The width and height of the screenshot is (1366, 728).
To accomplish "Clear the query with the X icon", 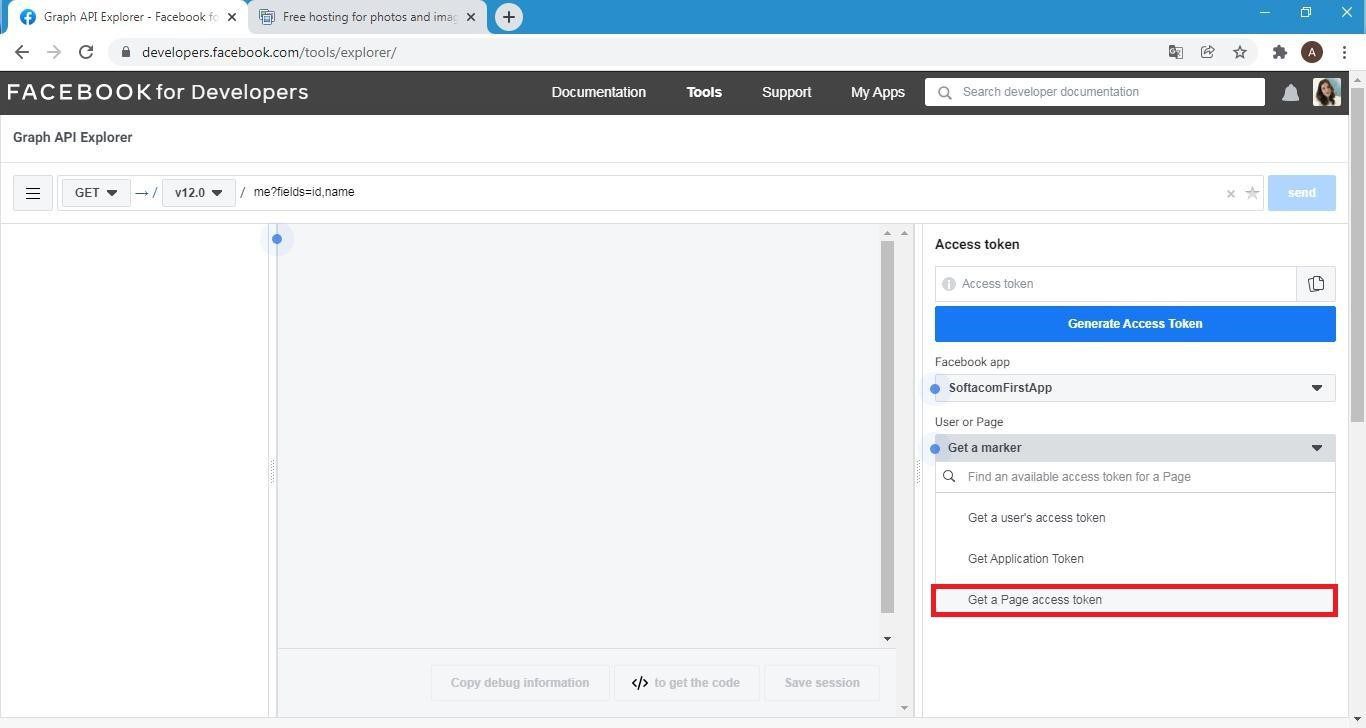I will tap(1231, 194).
